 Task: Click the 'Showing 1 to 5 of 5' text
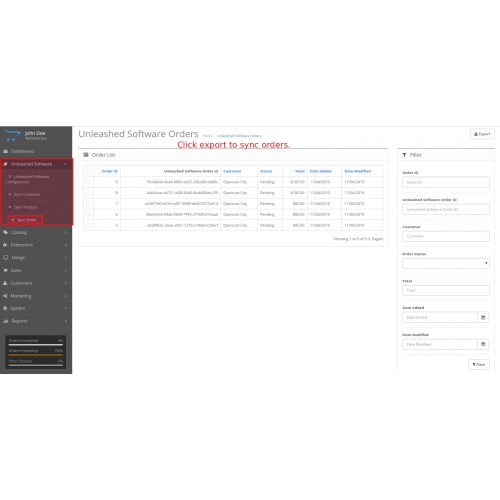pos(358,239)
